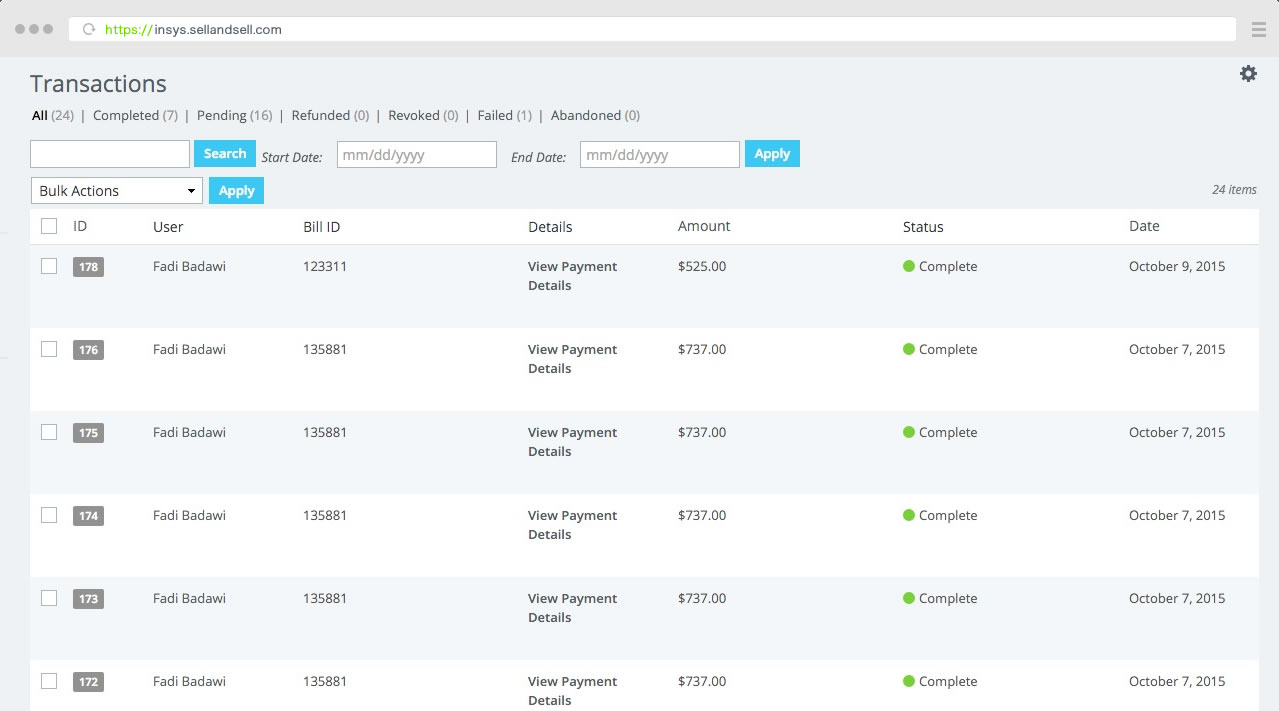Image resolution: width=1279 pixels, height=711 pixels.
Task: Click the green Complete indicator on transaction 172
Action: click(x=910, y=681)
